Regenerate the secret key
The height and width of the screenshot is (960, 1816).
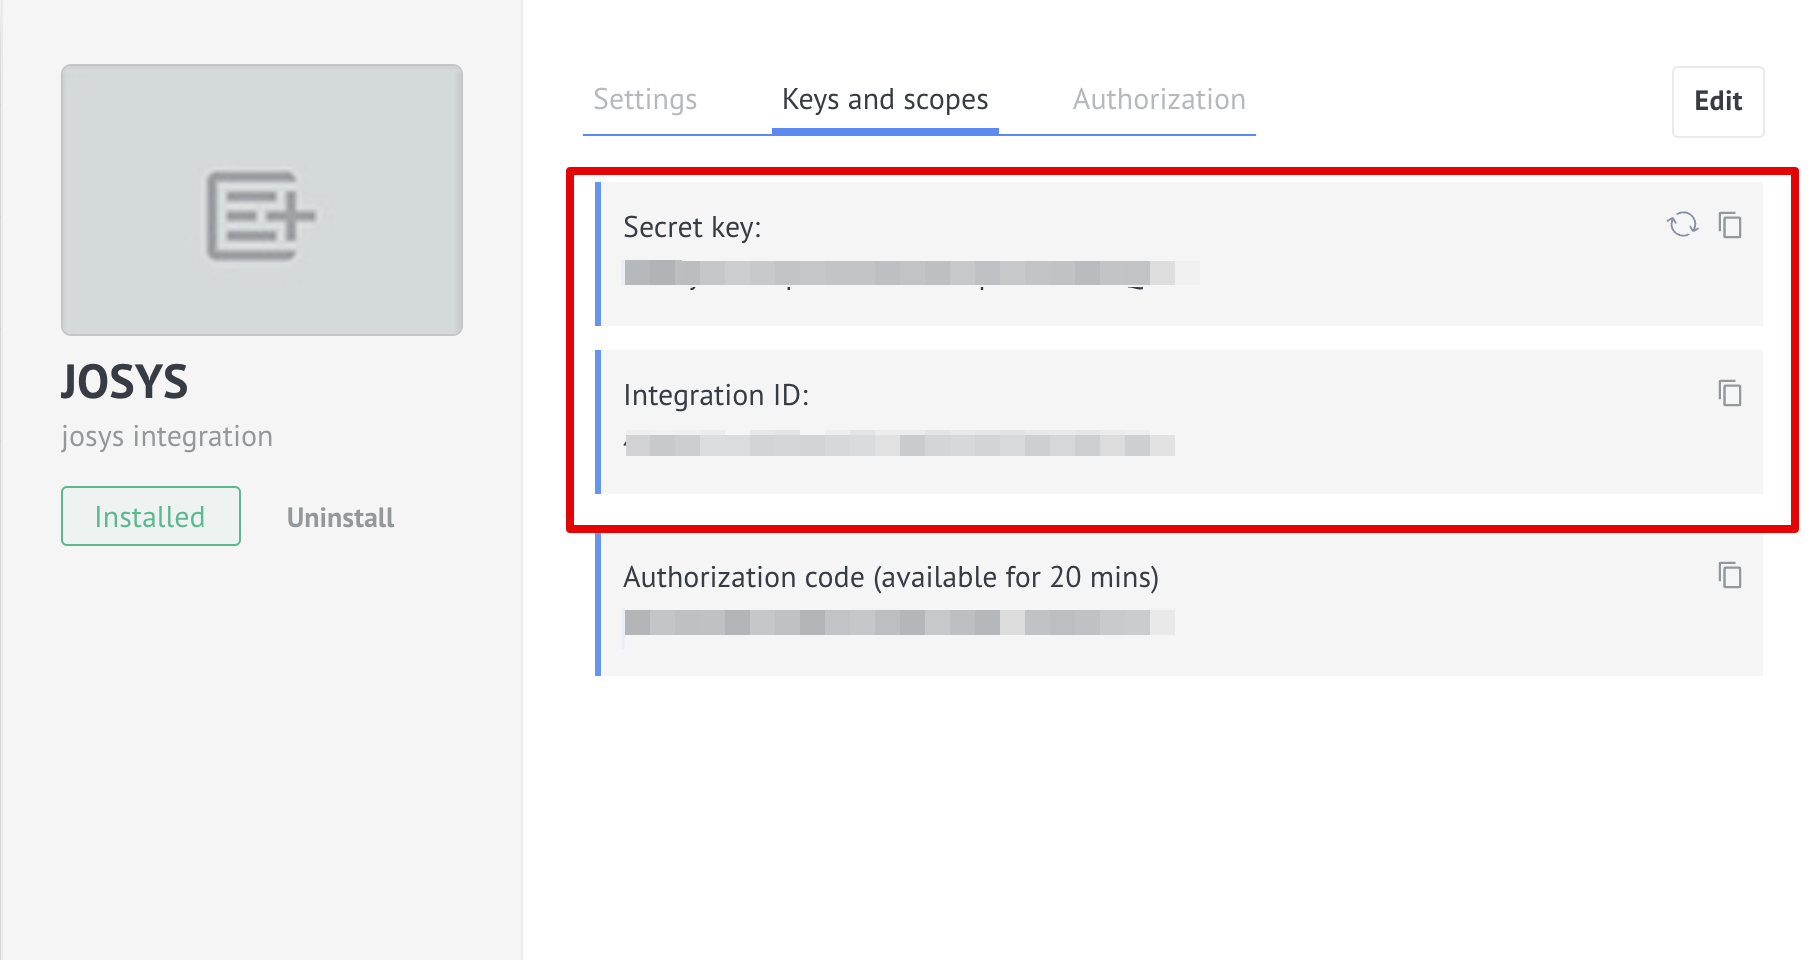1682,225
